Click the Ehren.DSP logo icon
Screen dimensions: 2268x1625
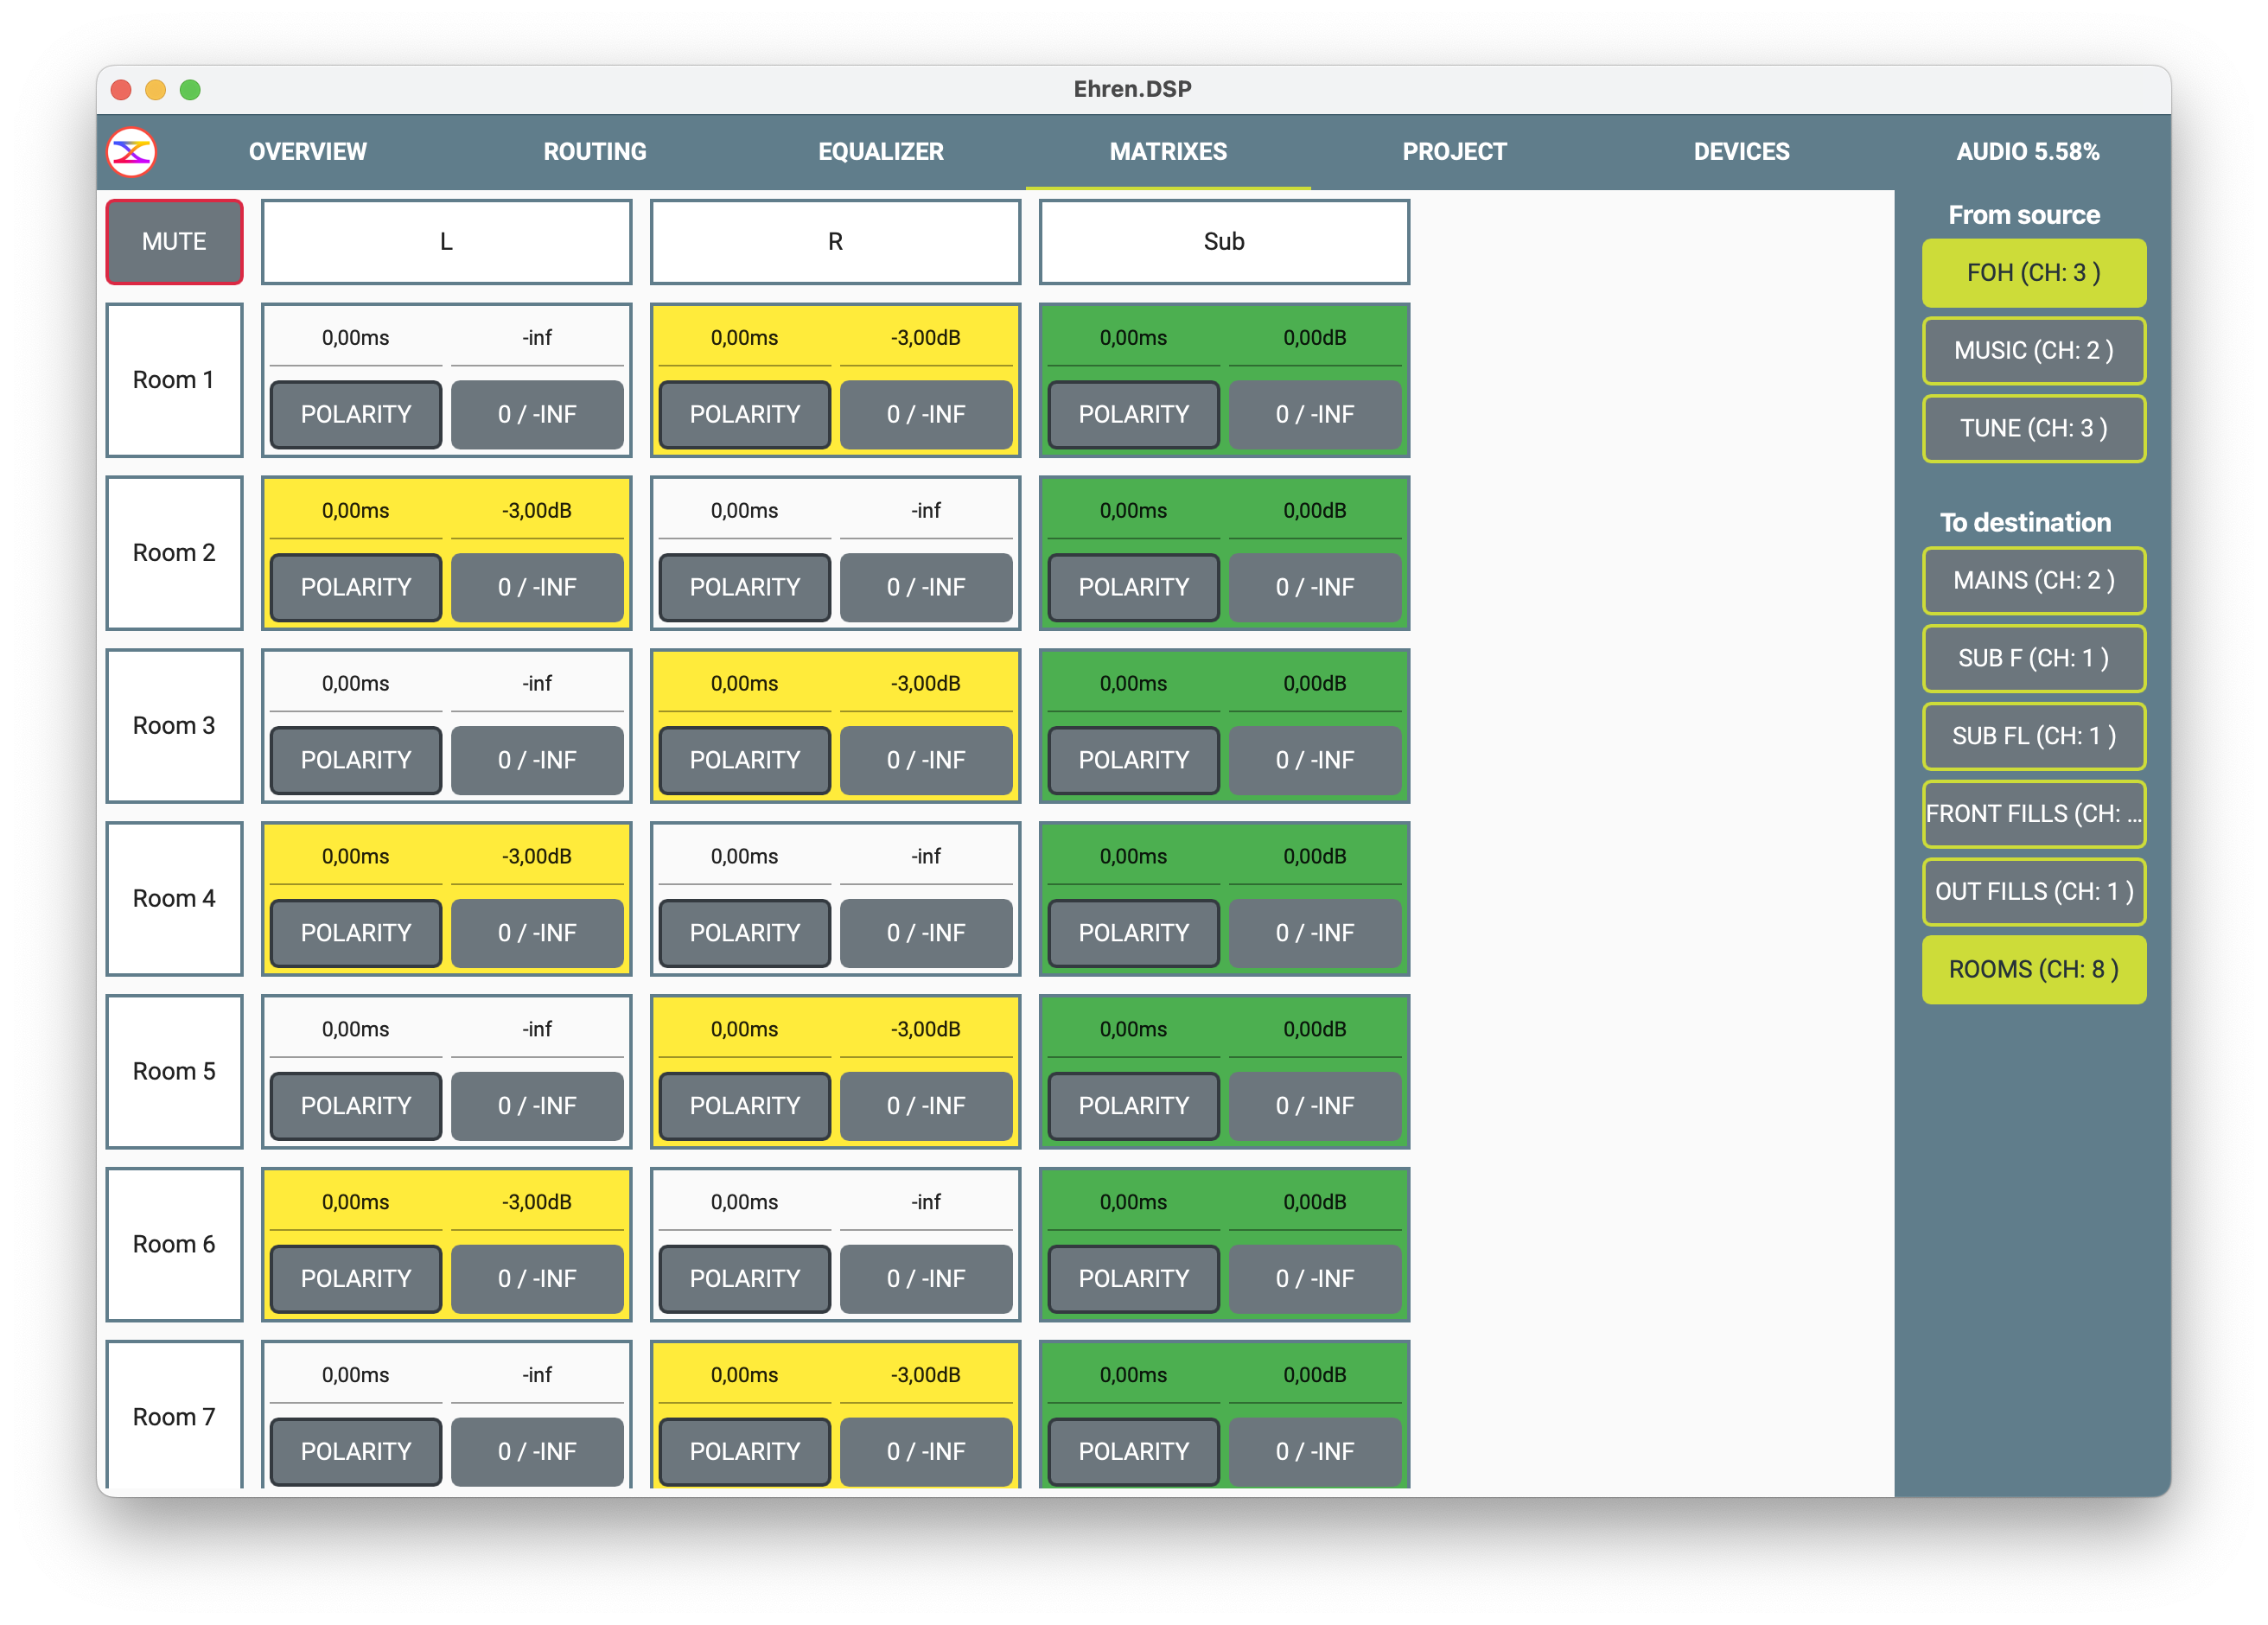click(131, 152)
